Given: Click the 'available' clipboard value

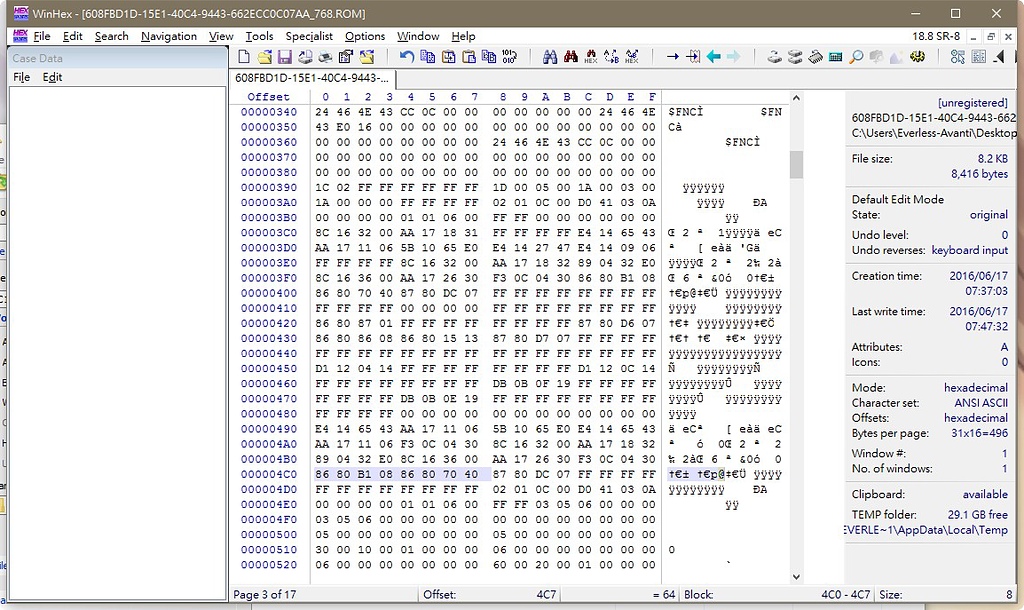Looking at the screenshot, I should pos(985,494).
